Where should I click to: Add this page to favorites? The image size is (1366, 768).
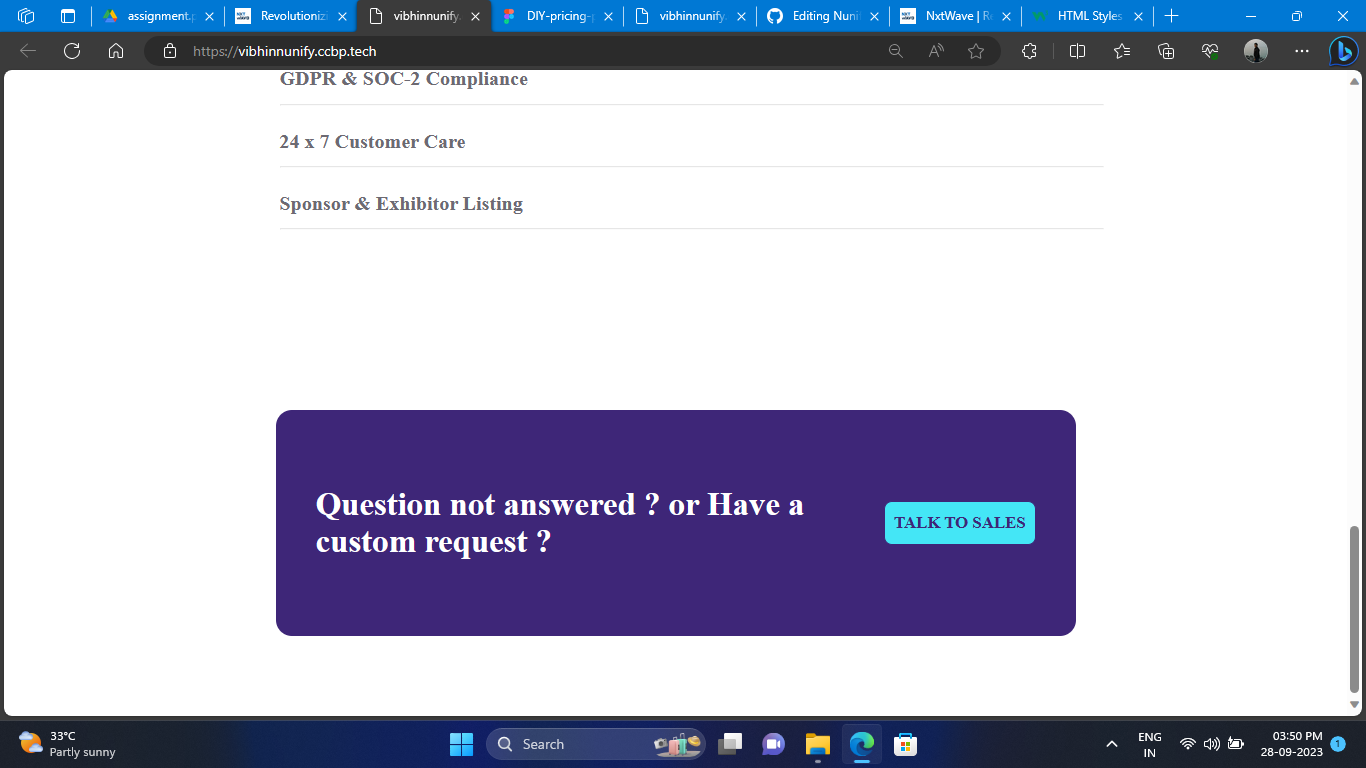coord(975,50)
